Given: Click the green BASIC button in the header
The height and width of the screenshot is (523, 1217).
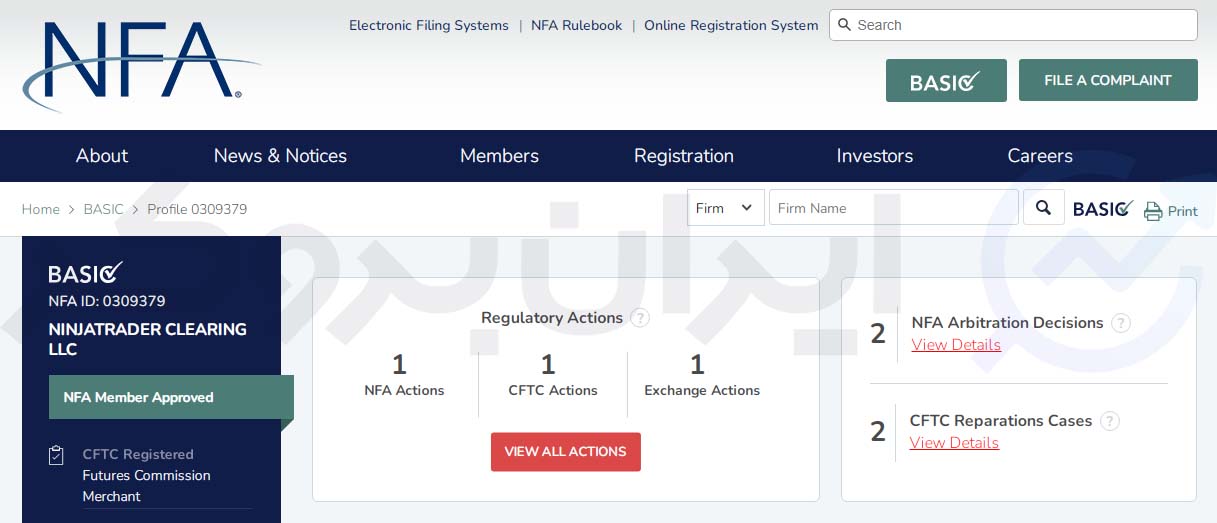Looking at the screenshot, I should coord(946,81).
